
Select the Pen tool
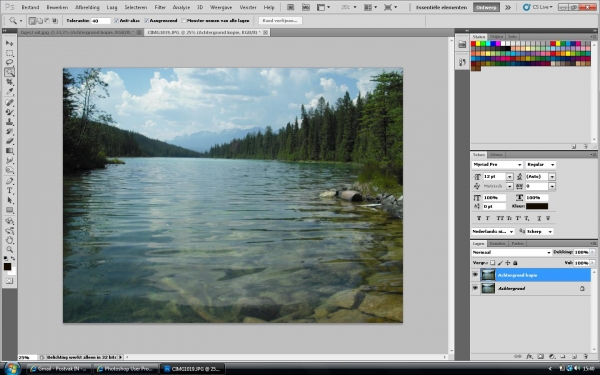coord(10,181)
